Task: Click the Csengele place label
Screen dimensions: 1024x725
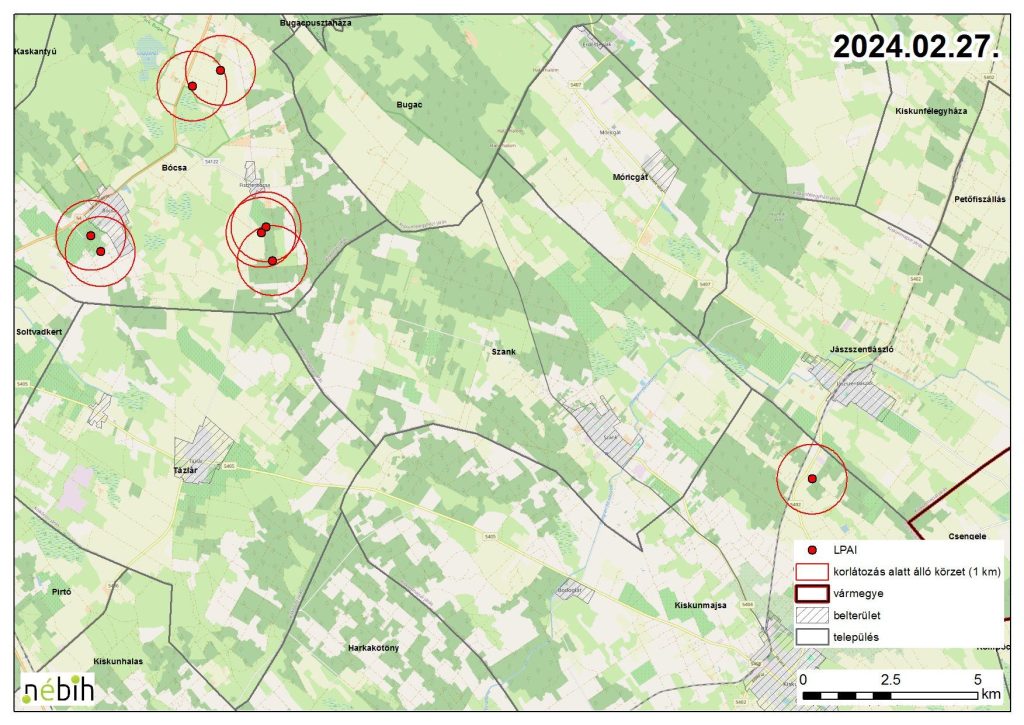Action: point(967,536)
